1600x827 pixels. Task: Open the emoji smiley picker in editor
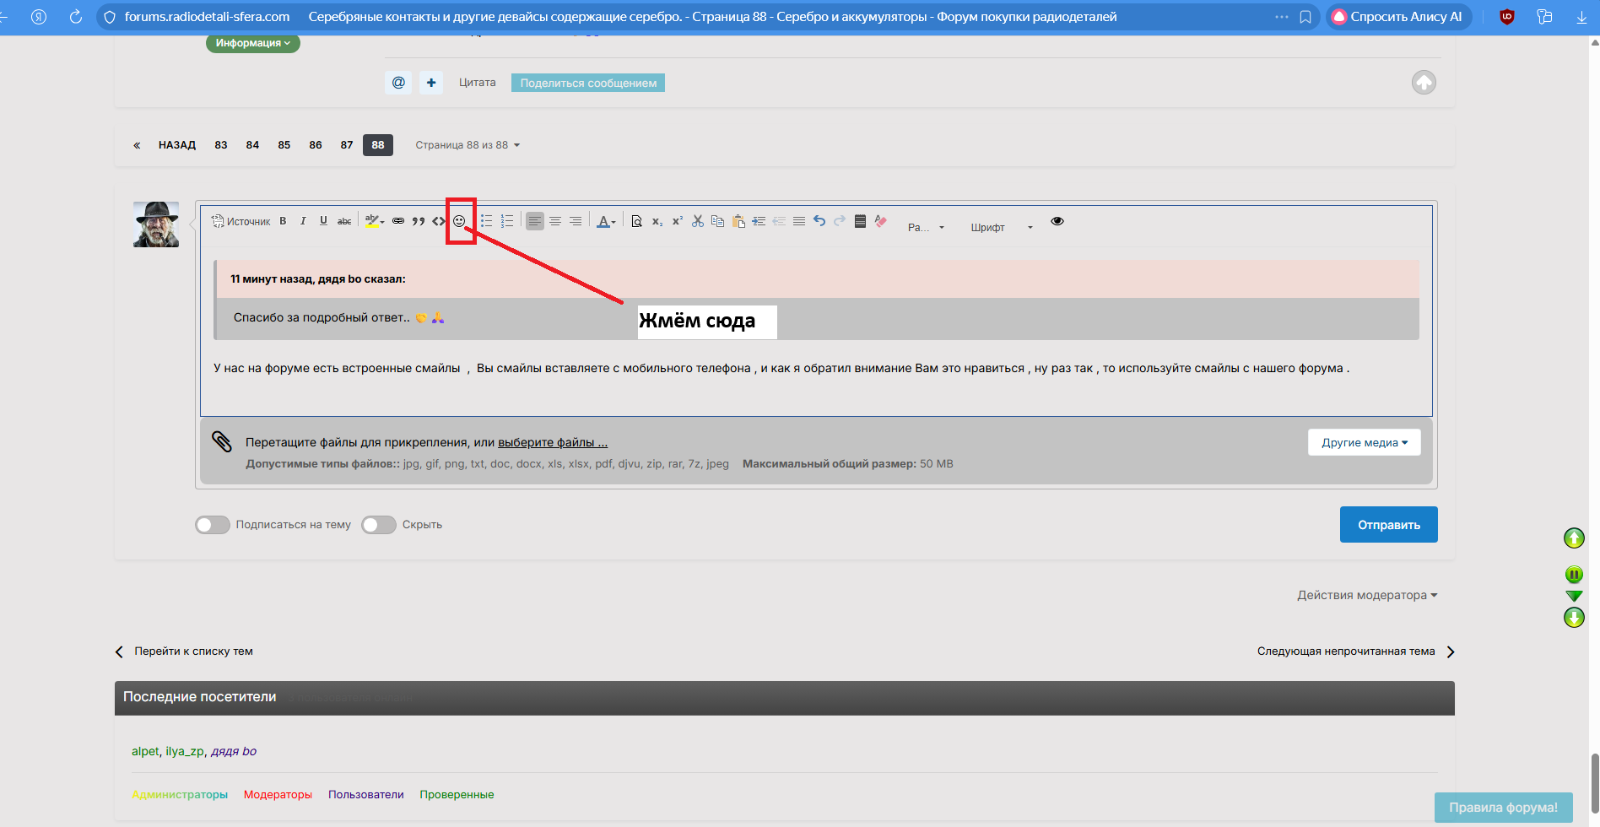[459, 221]
